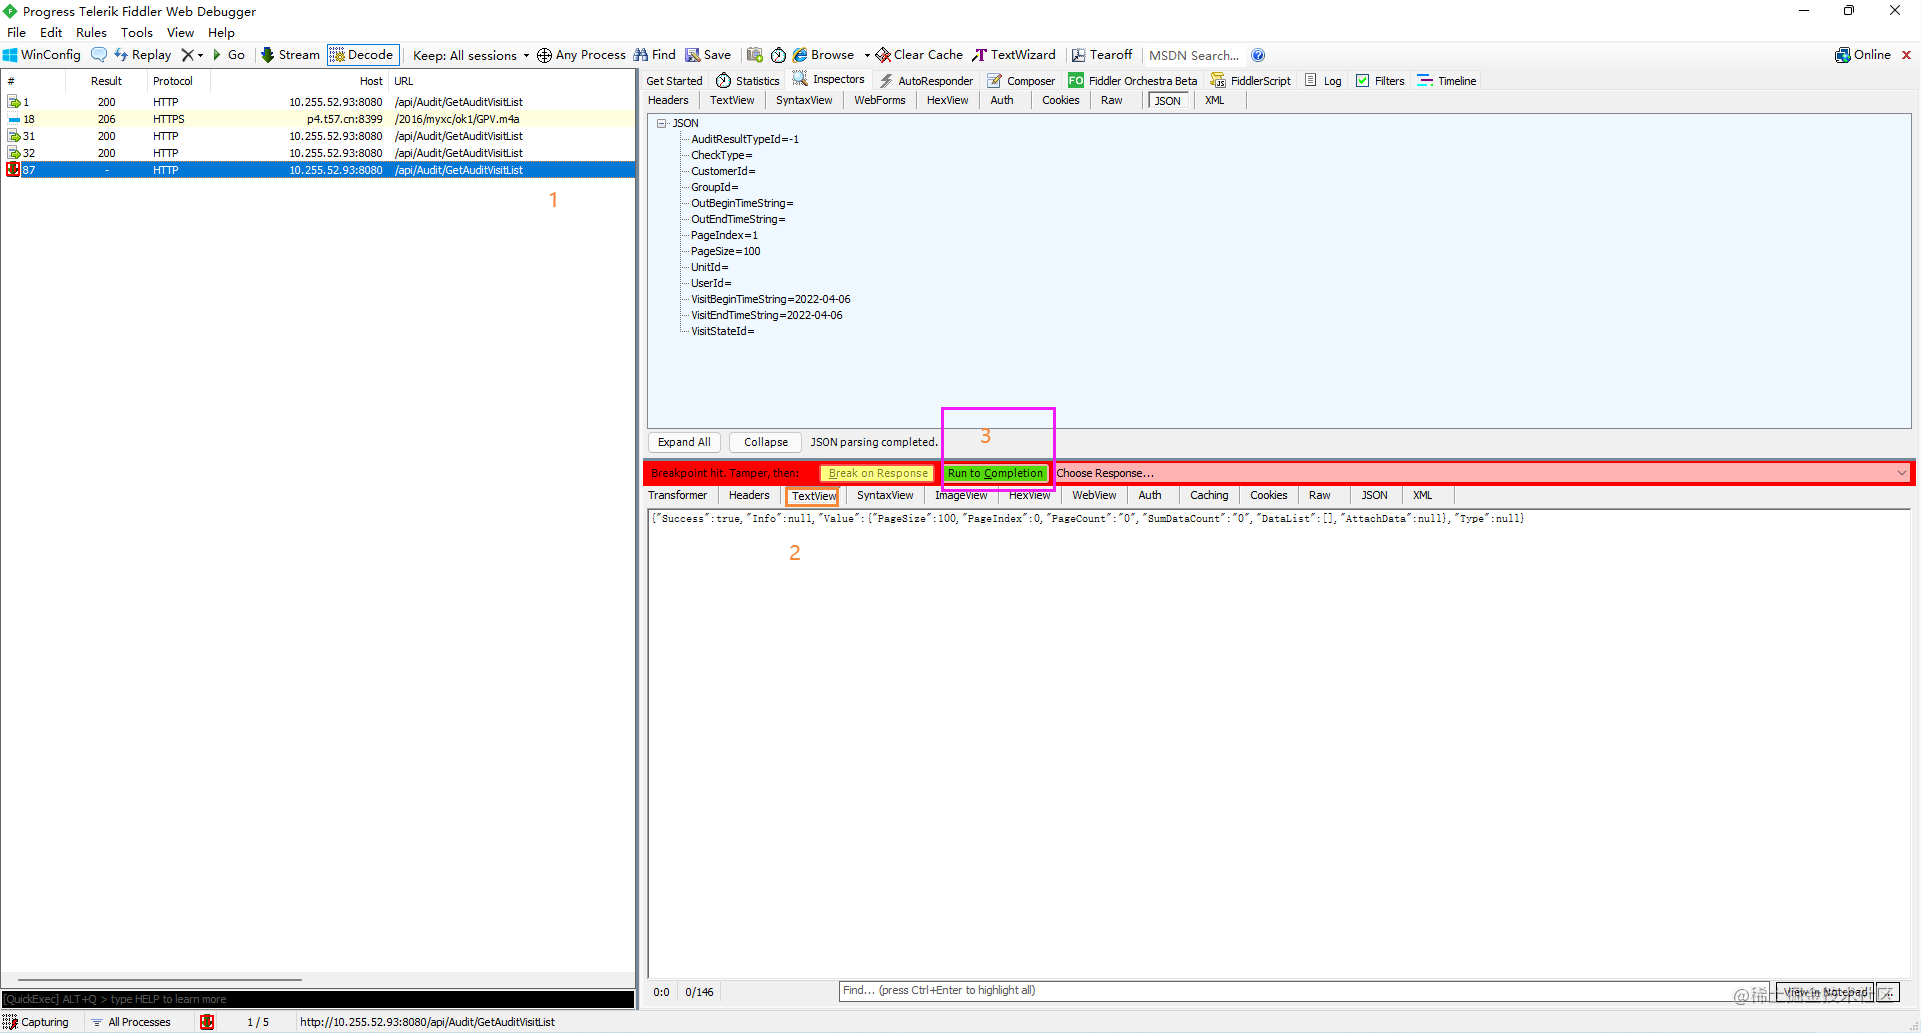
Task: Switch response inspector to WebView tab
Action: pyautogui.click(x=1094, y=495)
